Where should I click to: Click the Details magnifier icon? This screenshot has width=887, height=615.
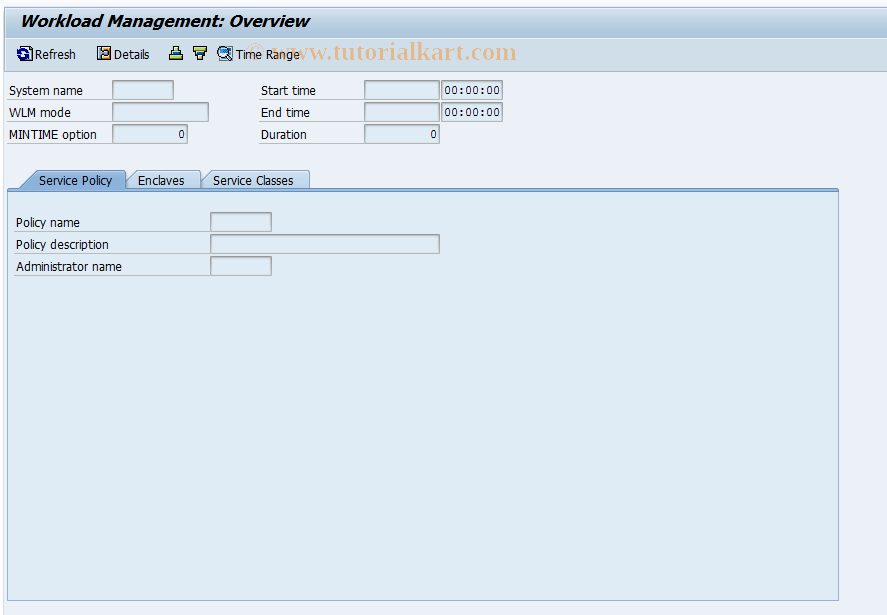[103, 53]
